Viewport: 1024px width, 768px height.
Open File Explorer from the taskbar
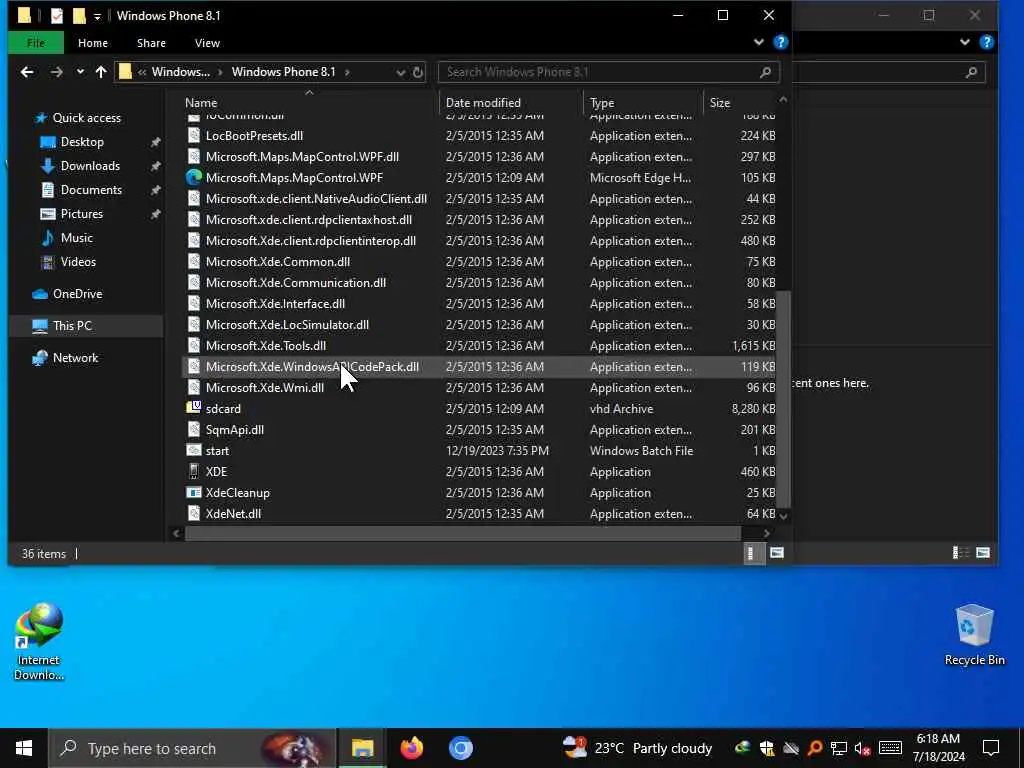(362, 748)
